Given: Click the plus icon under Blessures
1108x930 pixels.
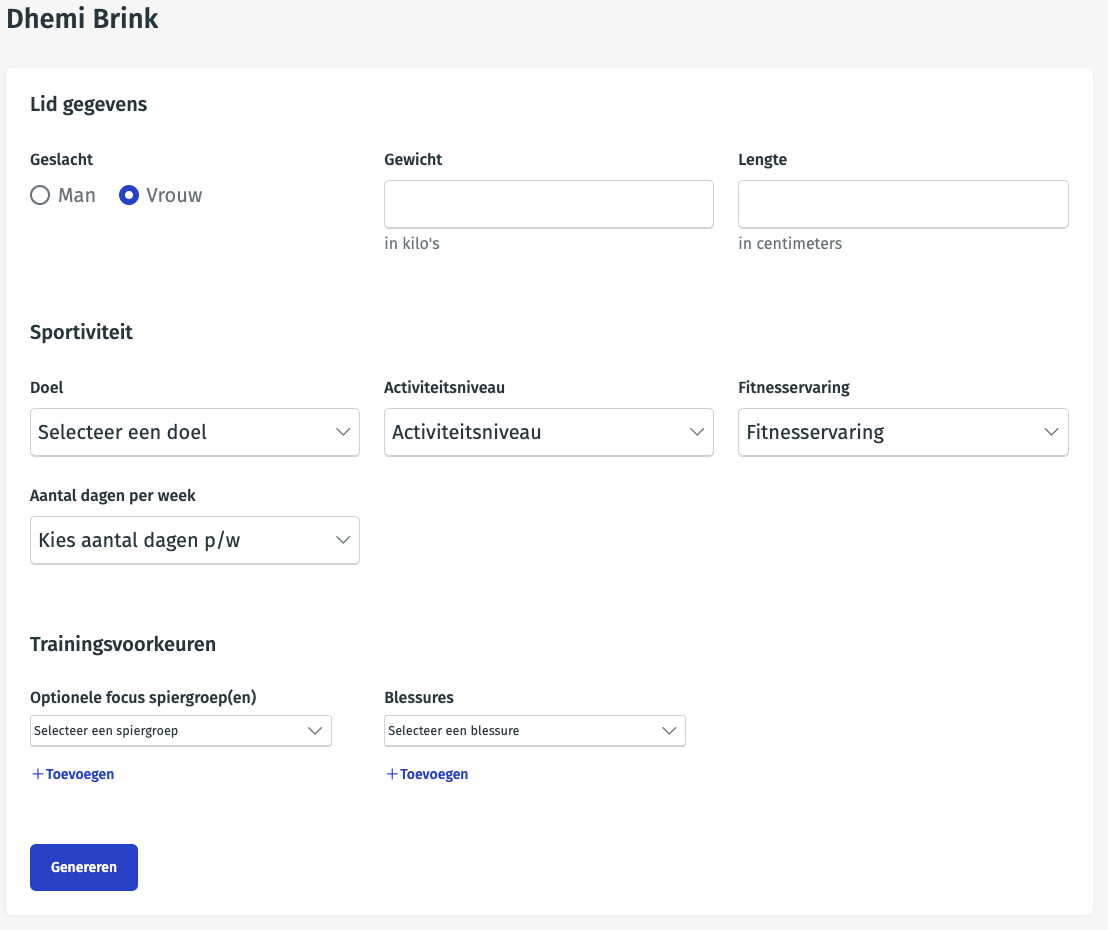Looking at the screenshot, I should coord(391,774).
